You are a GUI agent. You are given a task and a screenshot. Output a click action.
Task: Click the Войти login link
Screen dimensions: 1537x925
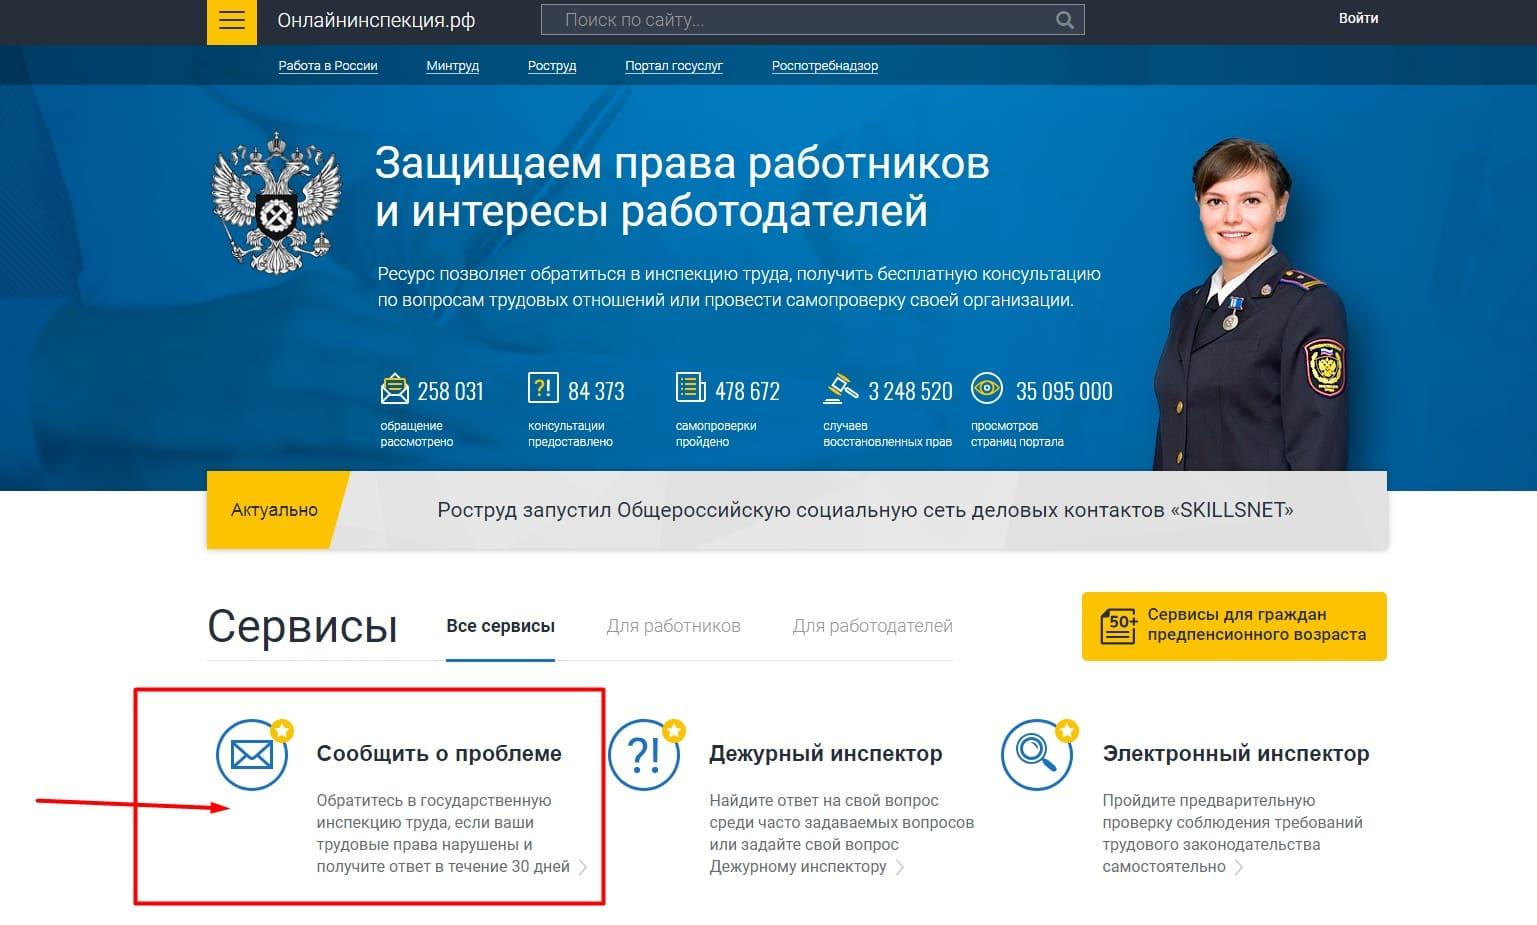tap(1358, 18)
